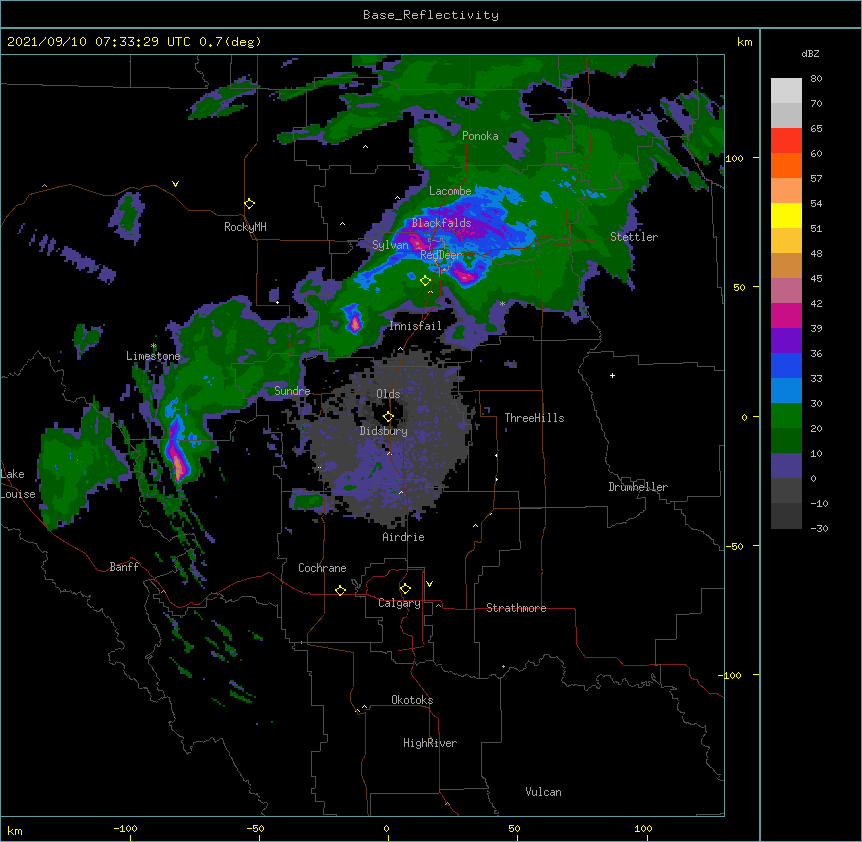Pick the lightest gray 80 dBZ swatch
The height and width of the screenshot is (842, 862).
coord(786,91)
